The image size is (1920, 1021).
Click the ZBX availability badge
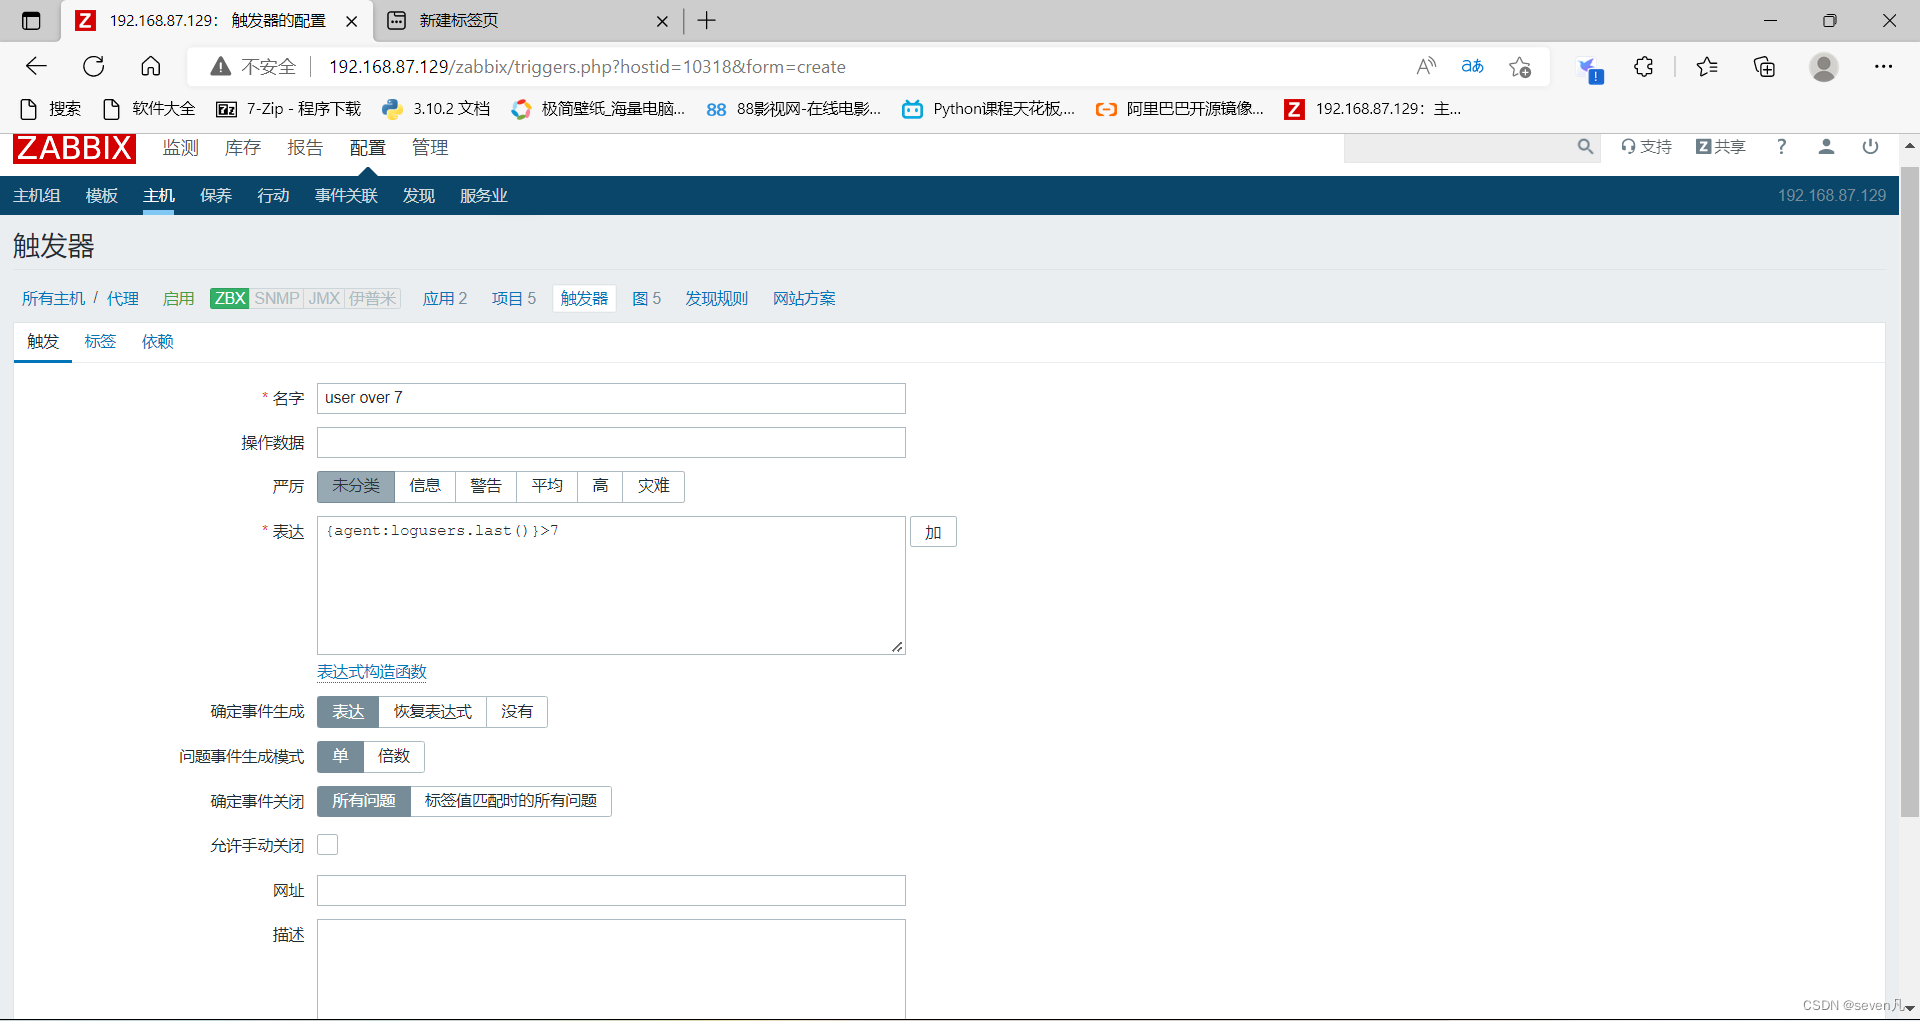coord(229,299)
